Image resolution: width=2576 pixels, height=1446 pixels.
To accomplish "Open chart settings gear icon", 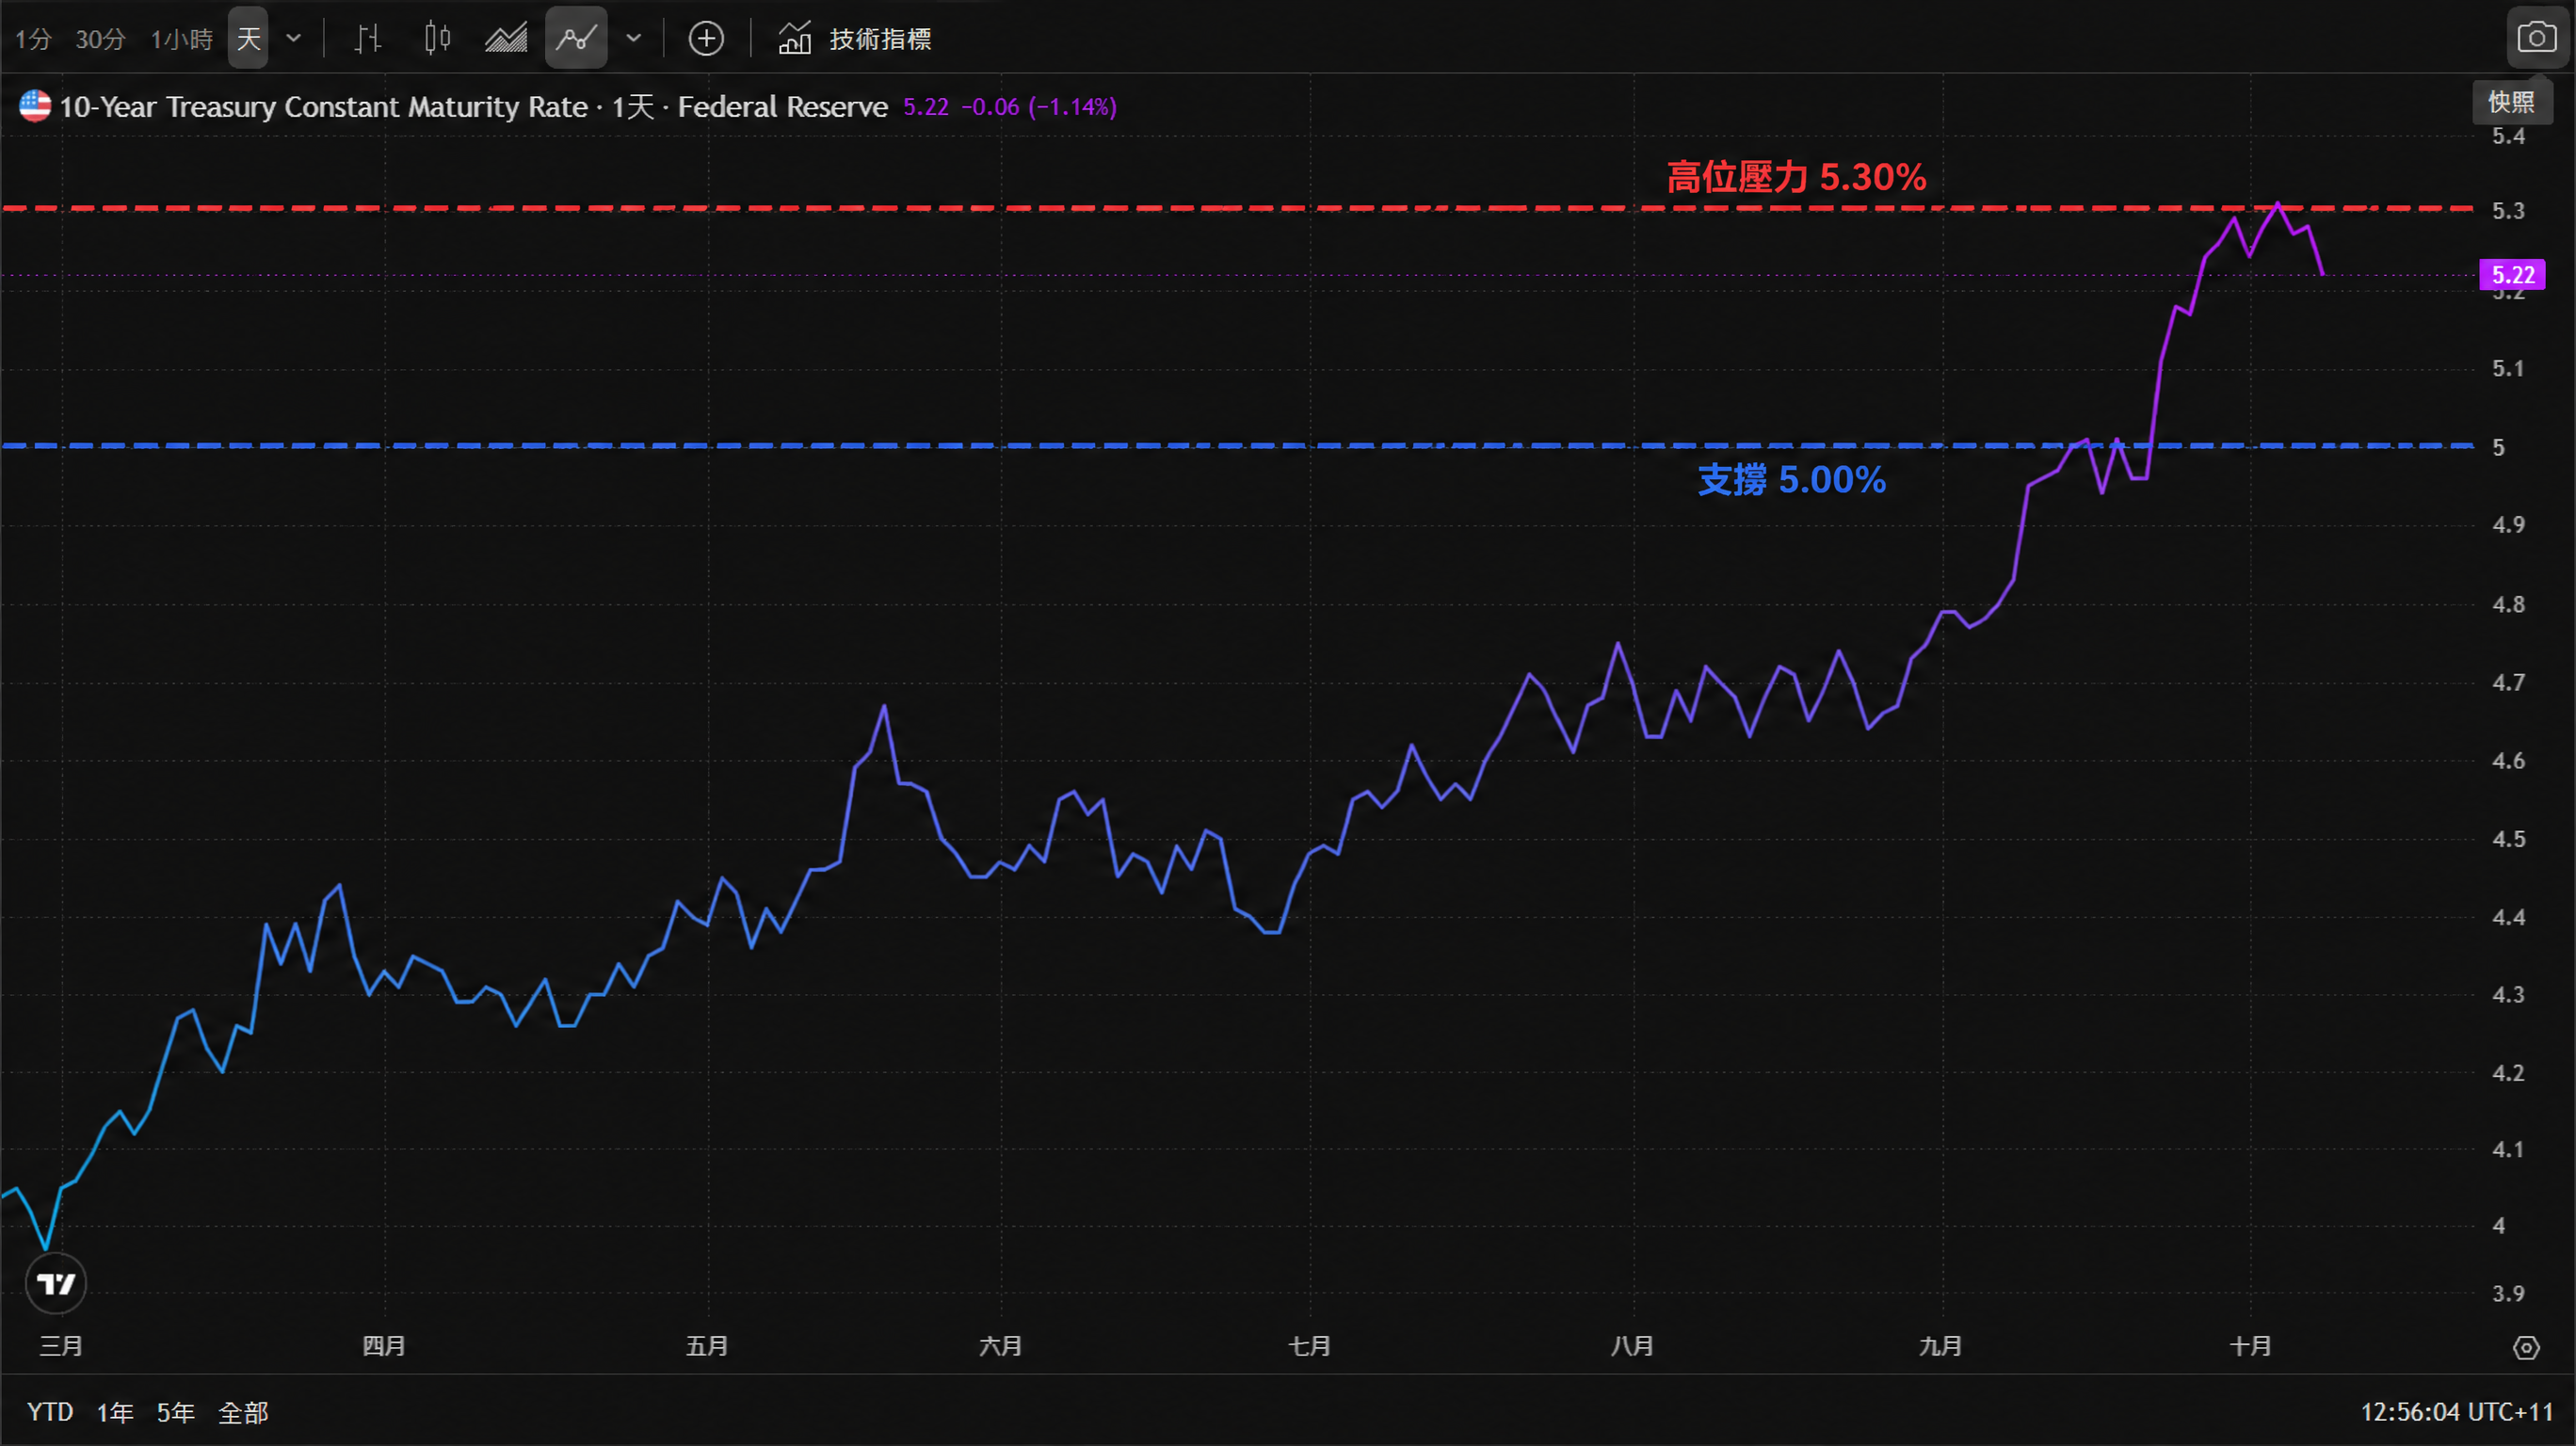I will point(2526,1348).
